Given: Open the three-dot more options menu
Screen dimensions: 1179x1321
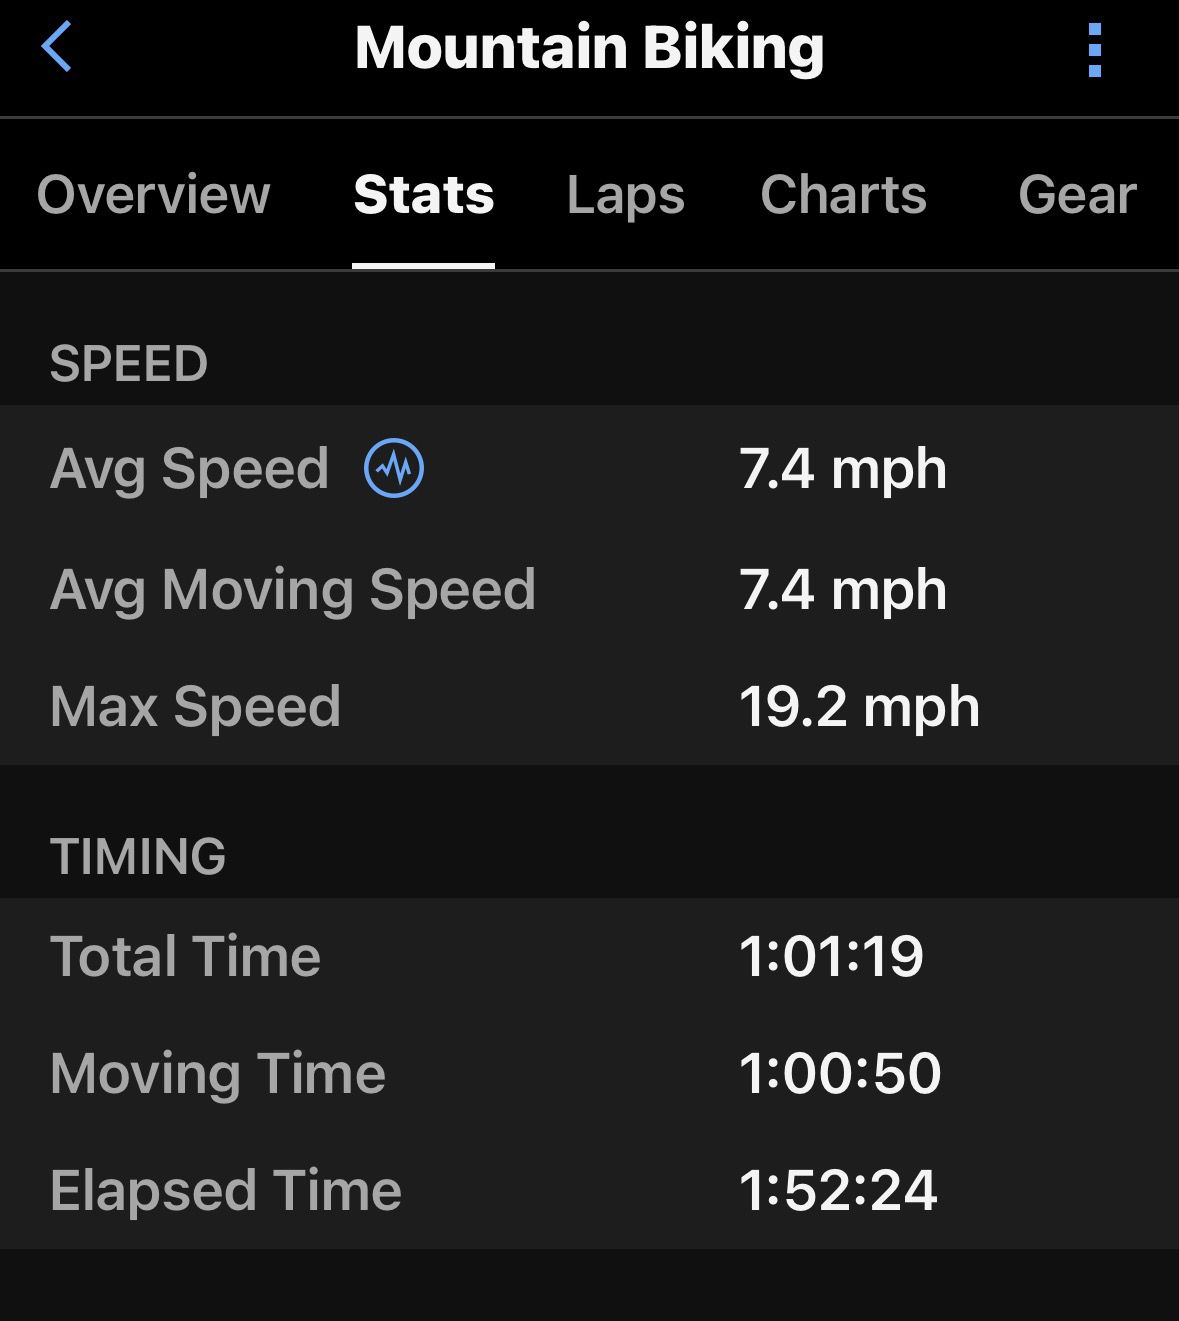Looking at the screenshot, I should click(1095, 50).
